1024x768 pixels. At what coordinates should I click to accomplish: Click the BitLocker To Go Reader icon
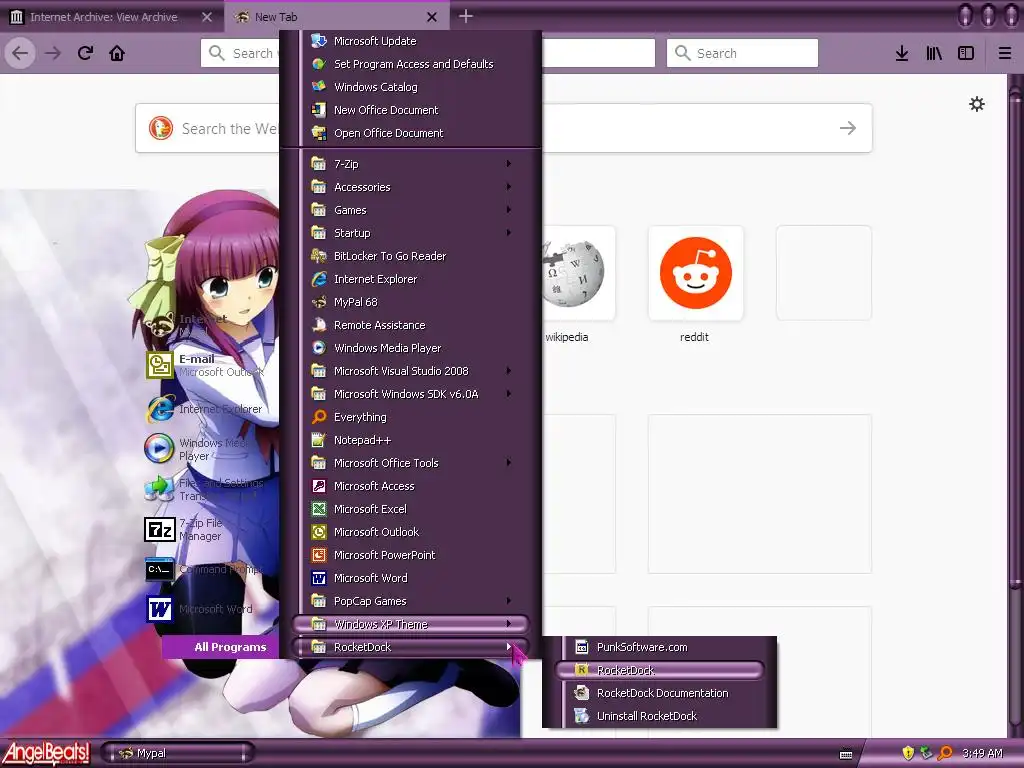(x=319, y=256)
